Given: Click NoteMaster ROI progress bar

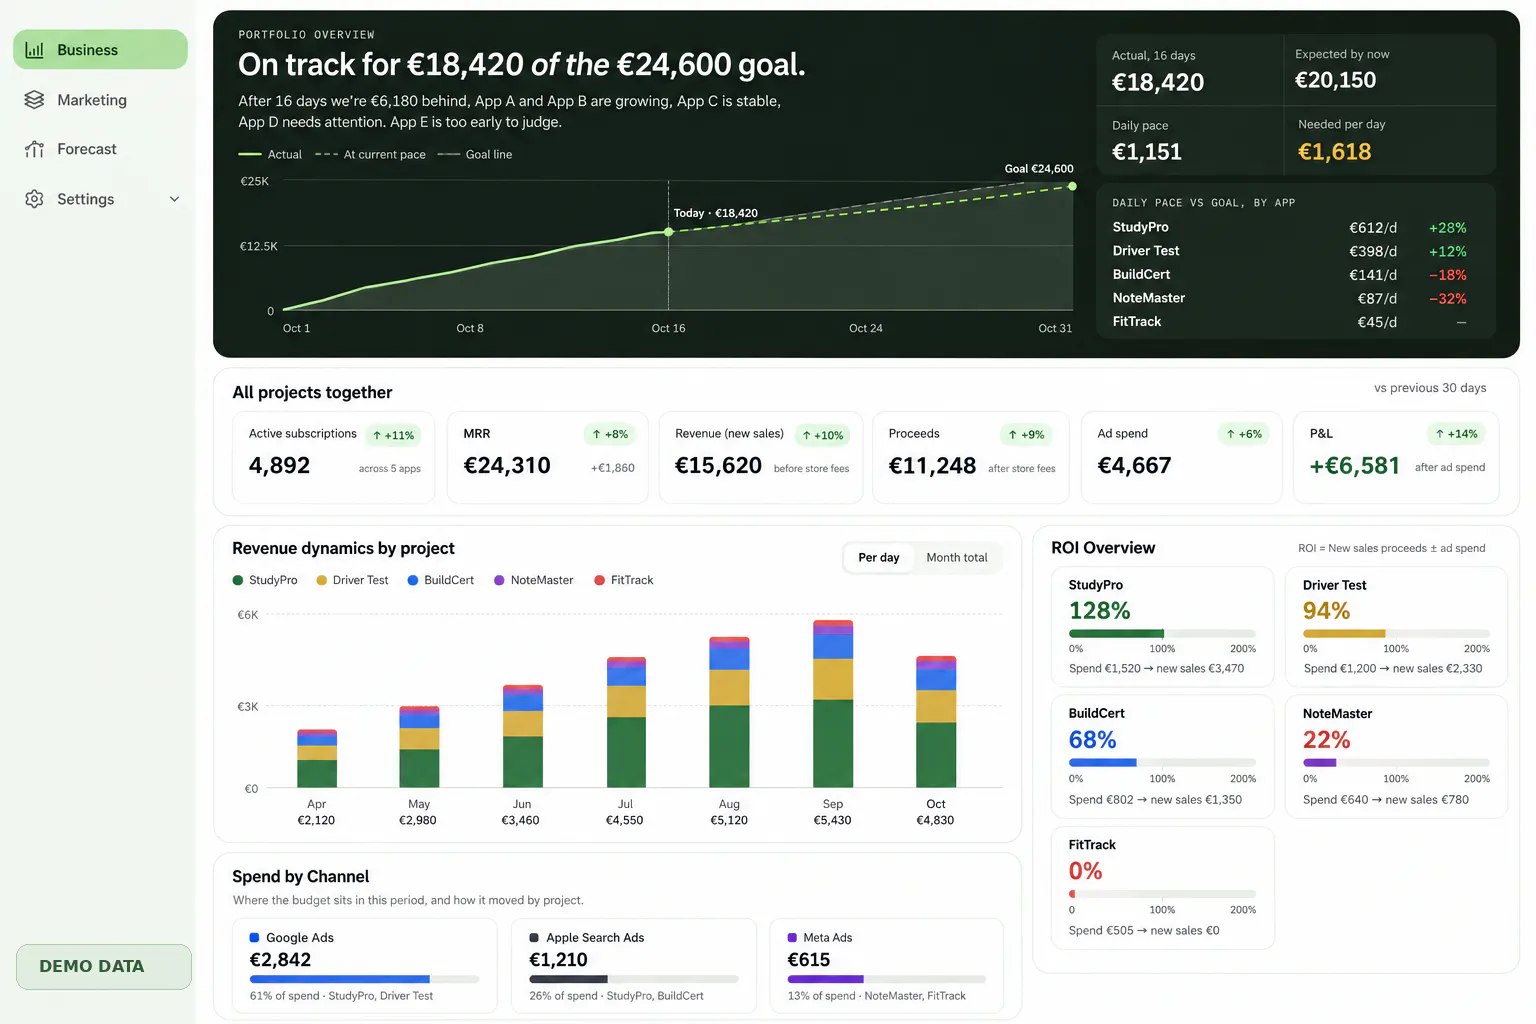Looking at the screenshot, I should [1396, 763].
